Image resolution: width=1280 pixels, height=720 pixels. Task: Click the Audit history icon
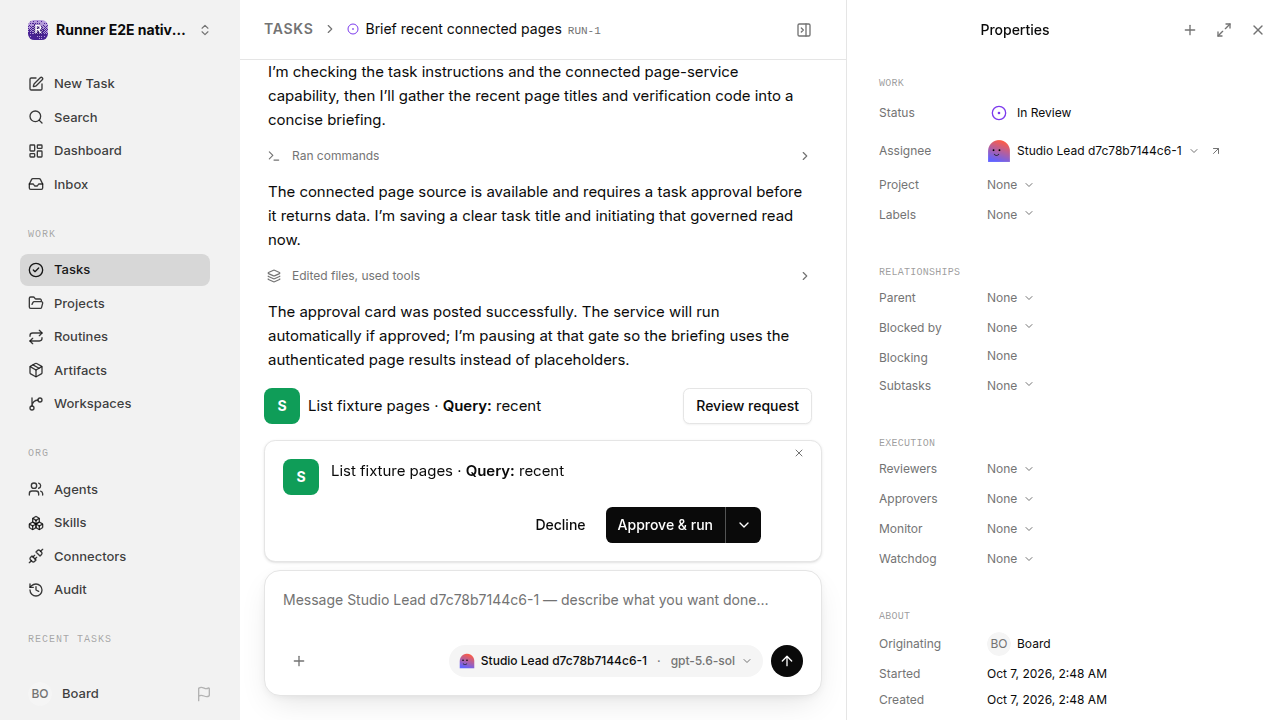[36, 590]
